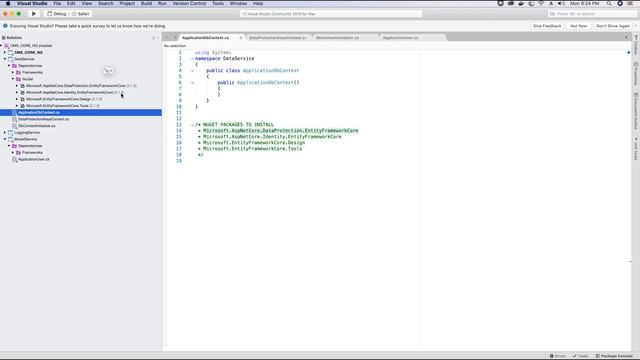Close the Solution pad
This screenshot has width=640, height=360.
[158, 38]
